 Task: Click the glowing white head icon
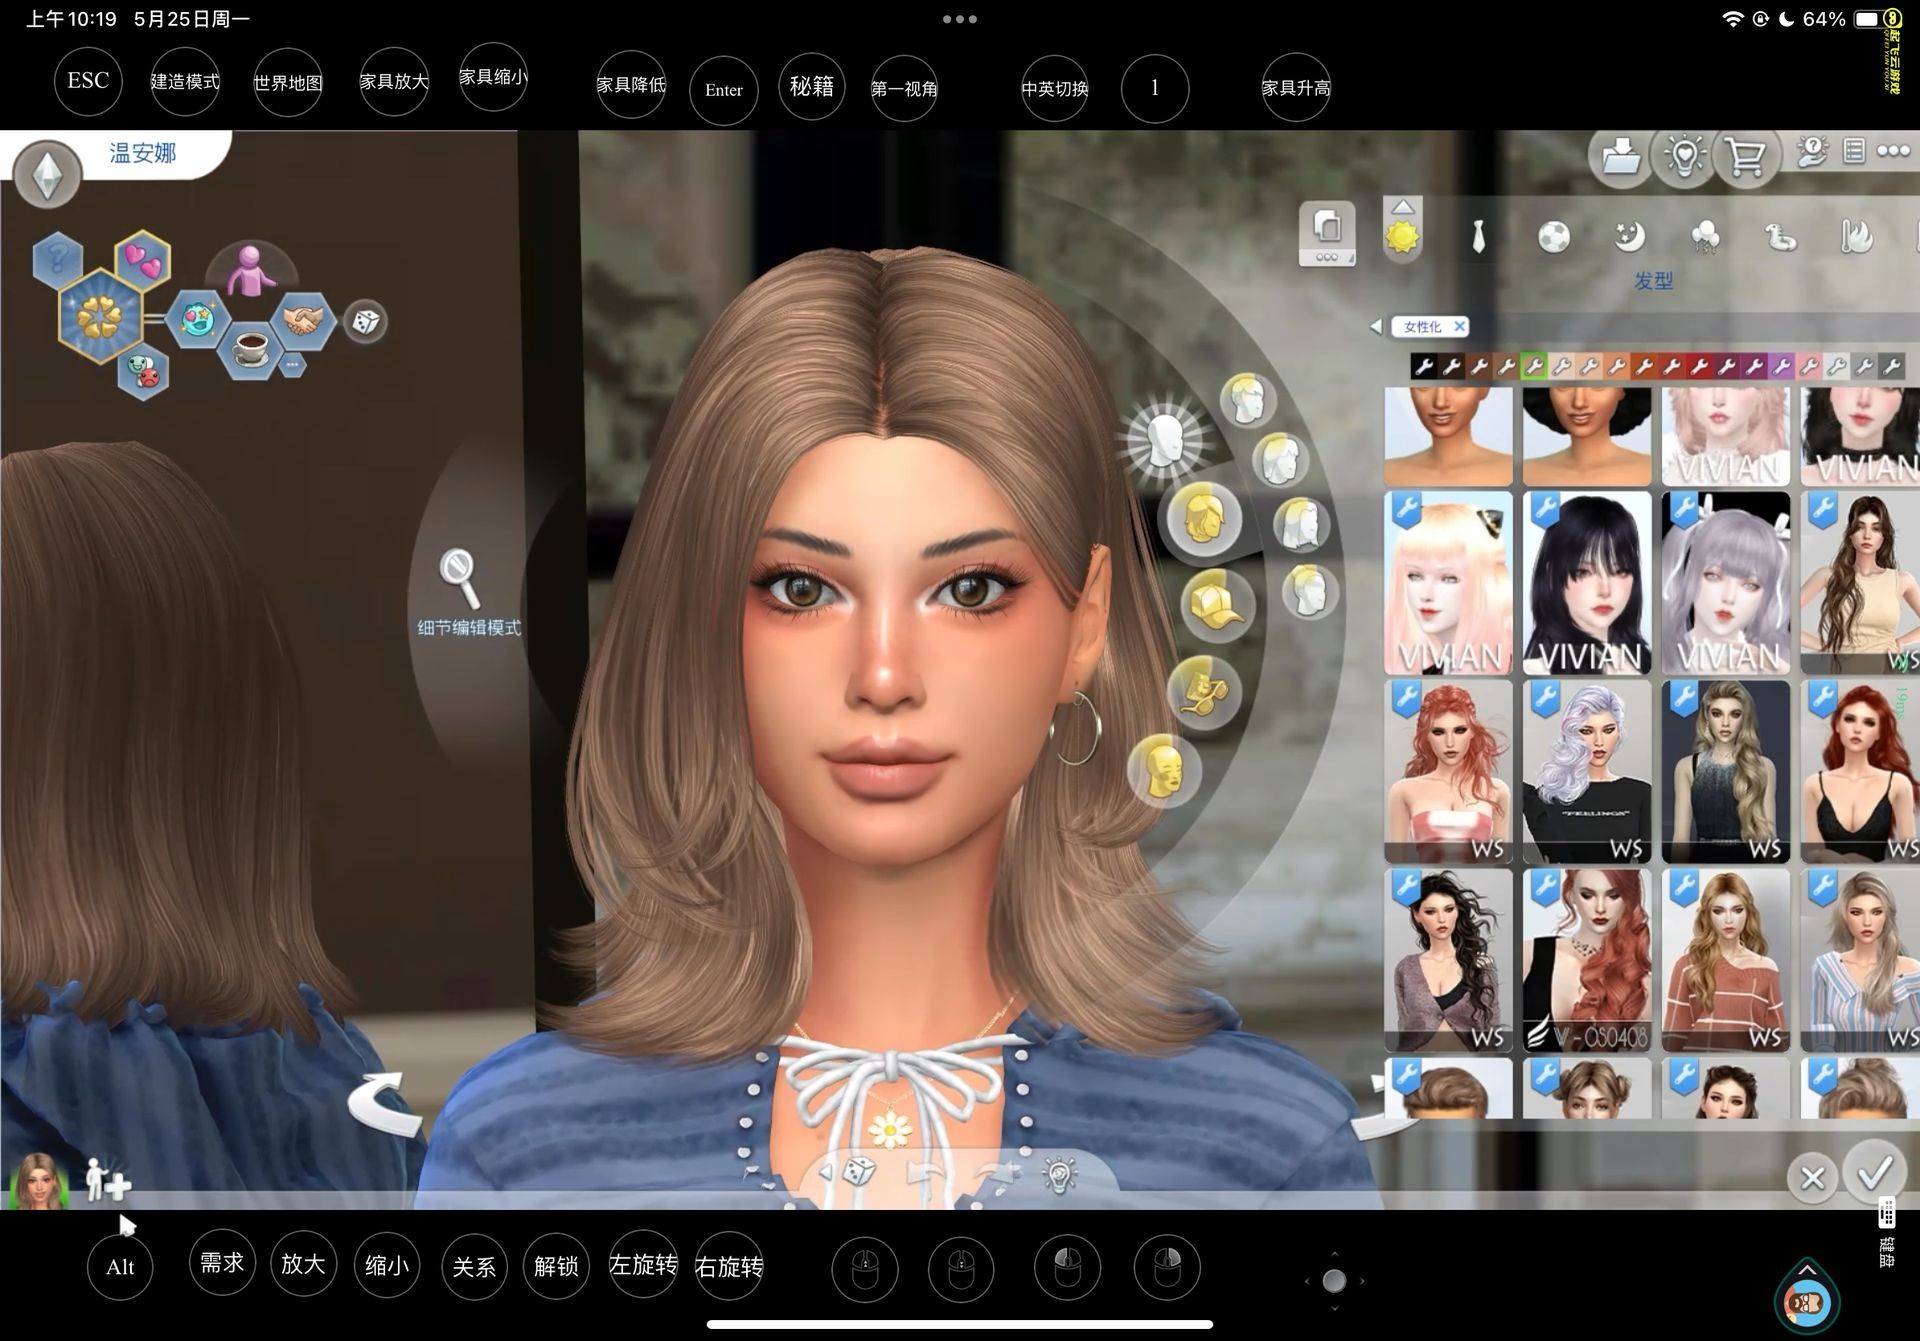click(1165, 441)
